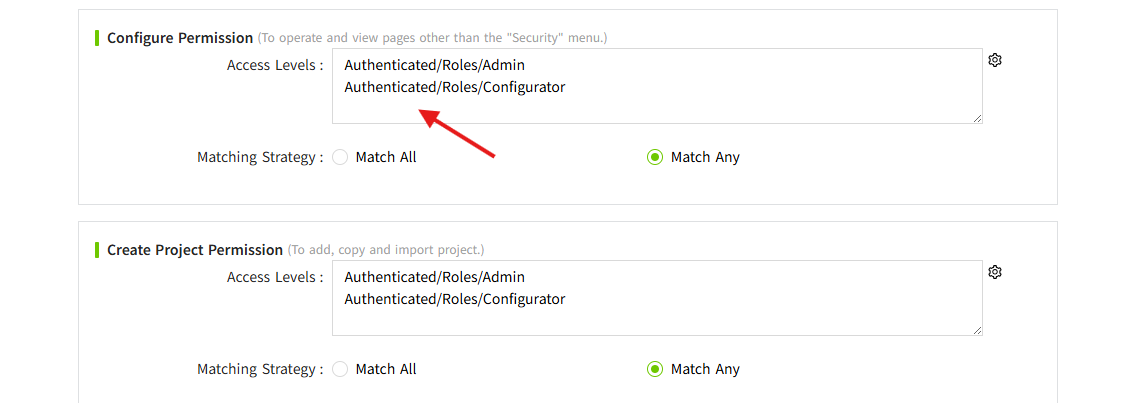Click the Access Levels label under Create Project Permission
Screen dimensions: 1143x403
274,277
